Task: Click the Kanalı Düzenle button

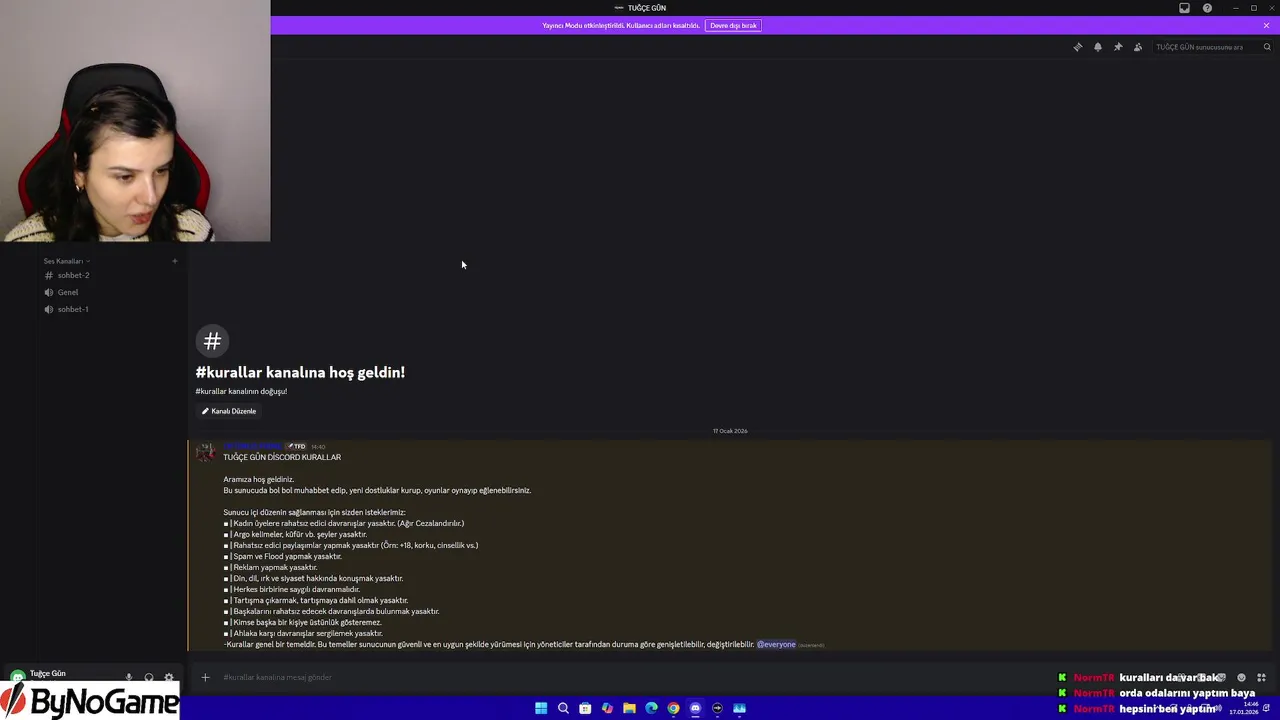Action: coord(229,411)
